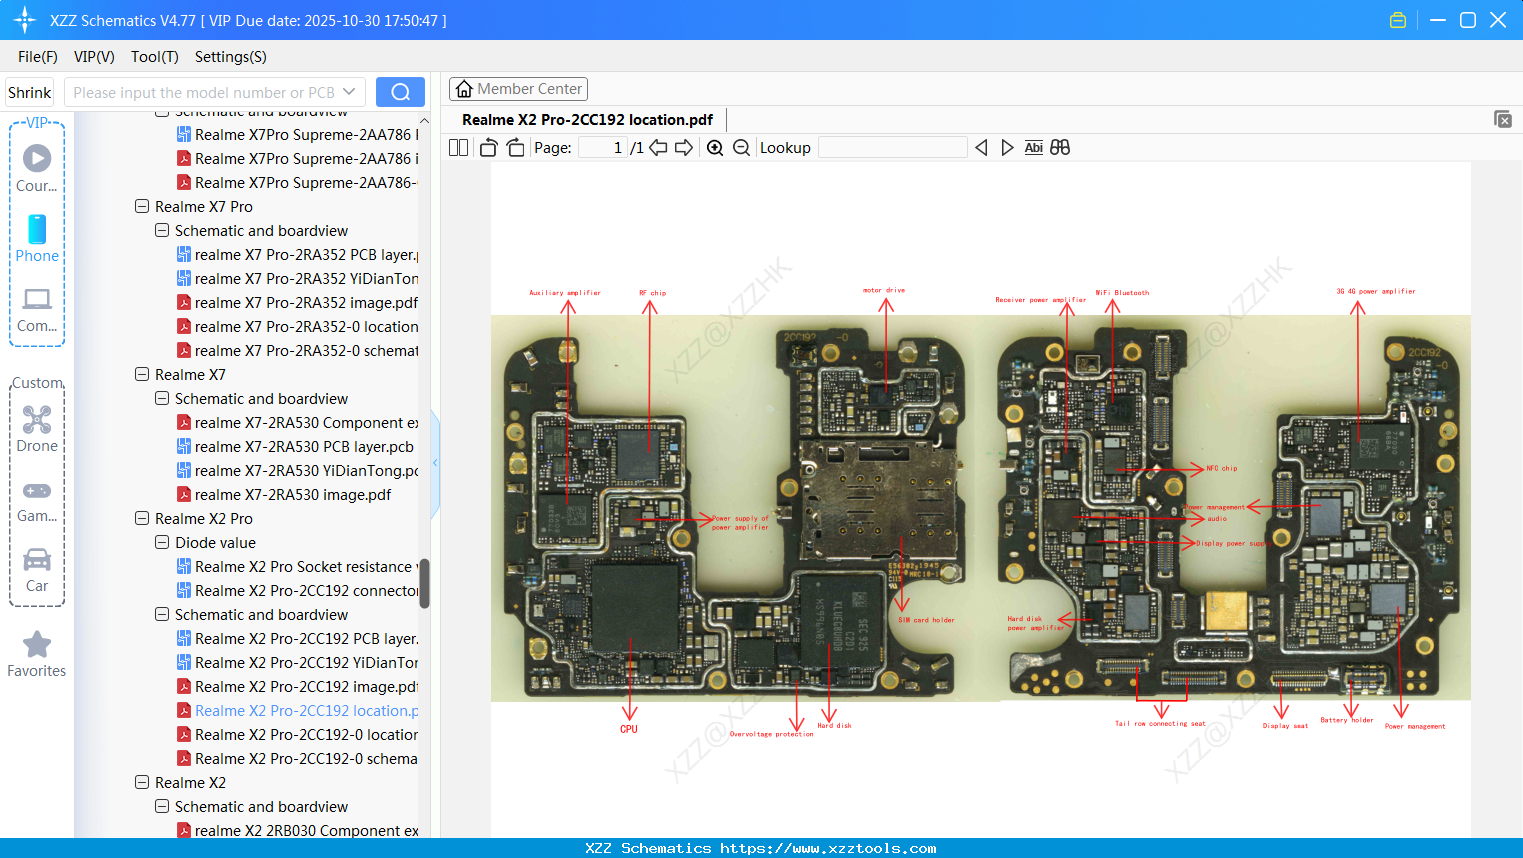Click the zoom in magnifier icon
Viewport: 1523px width, 858px height.
715,148
